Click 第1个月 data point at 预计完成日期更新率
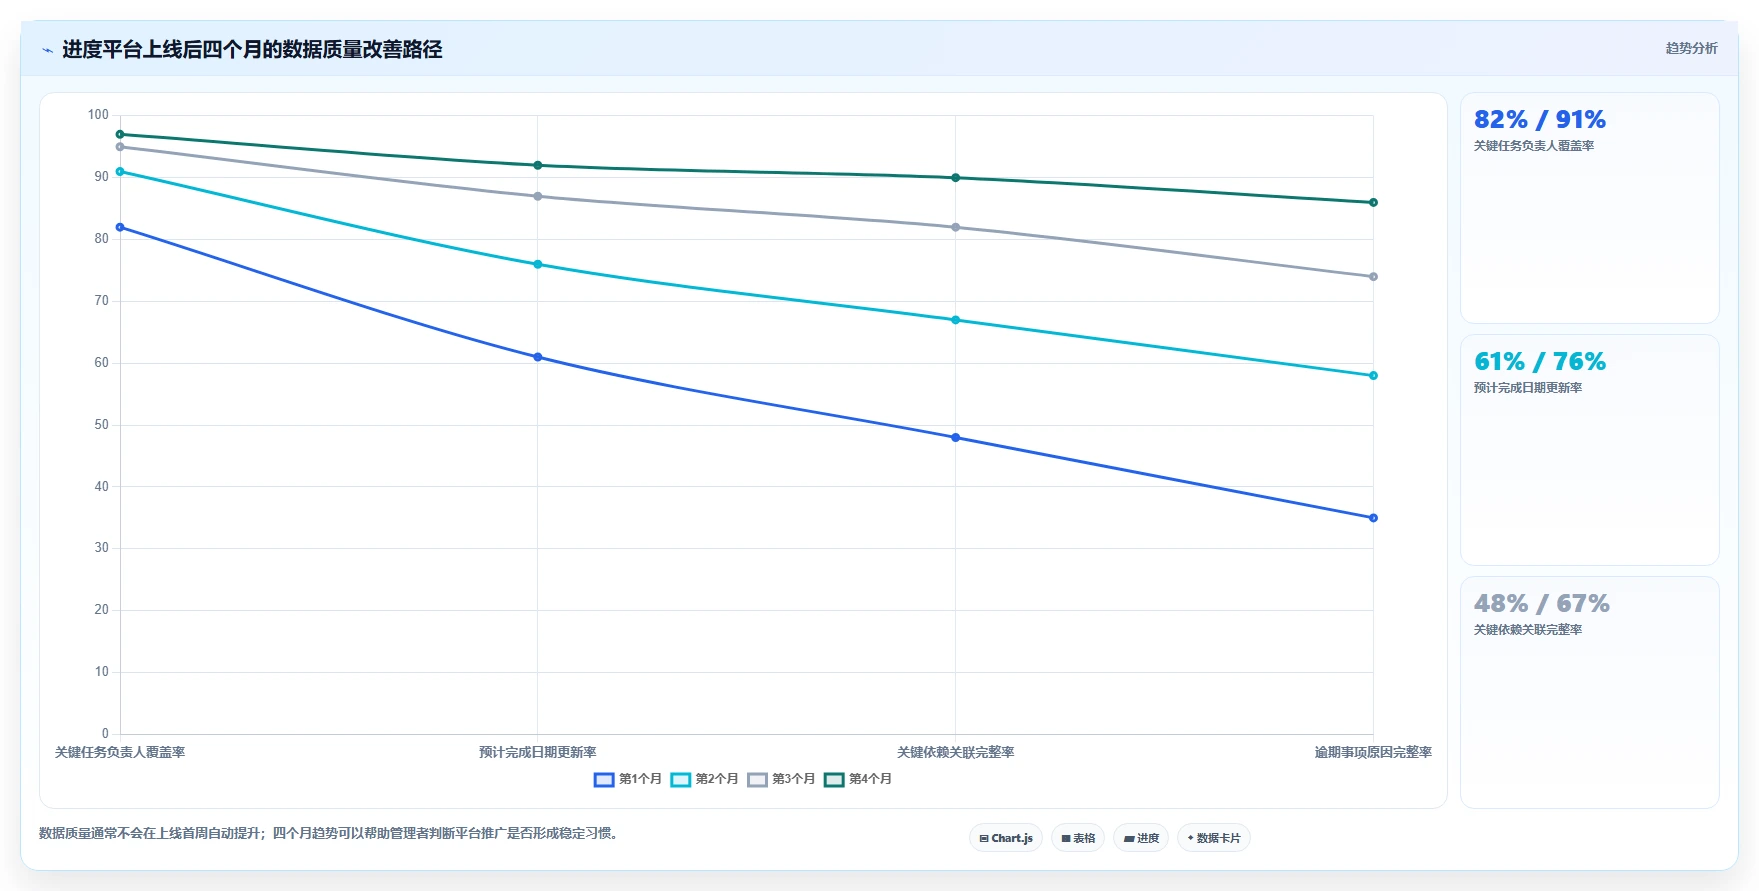This screenshot has width=1759, height=891. point(538,357)
